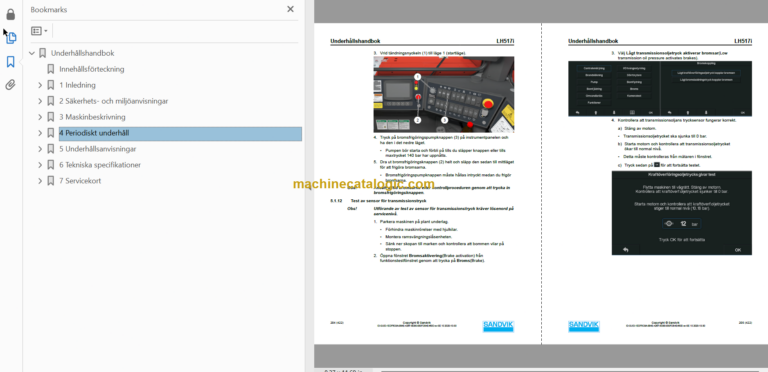Go to Innehållsförteckning bookmark
Image resolution: width=768 pixels, height=372 pixels.
tap(92, 69)
